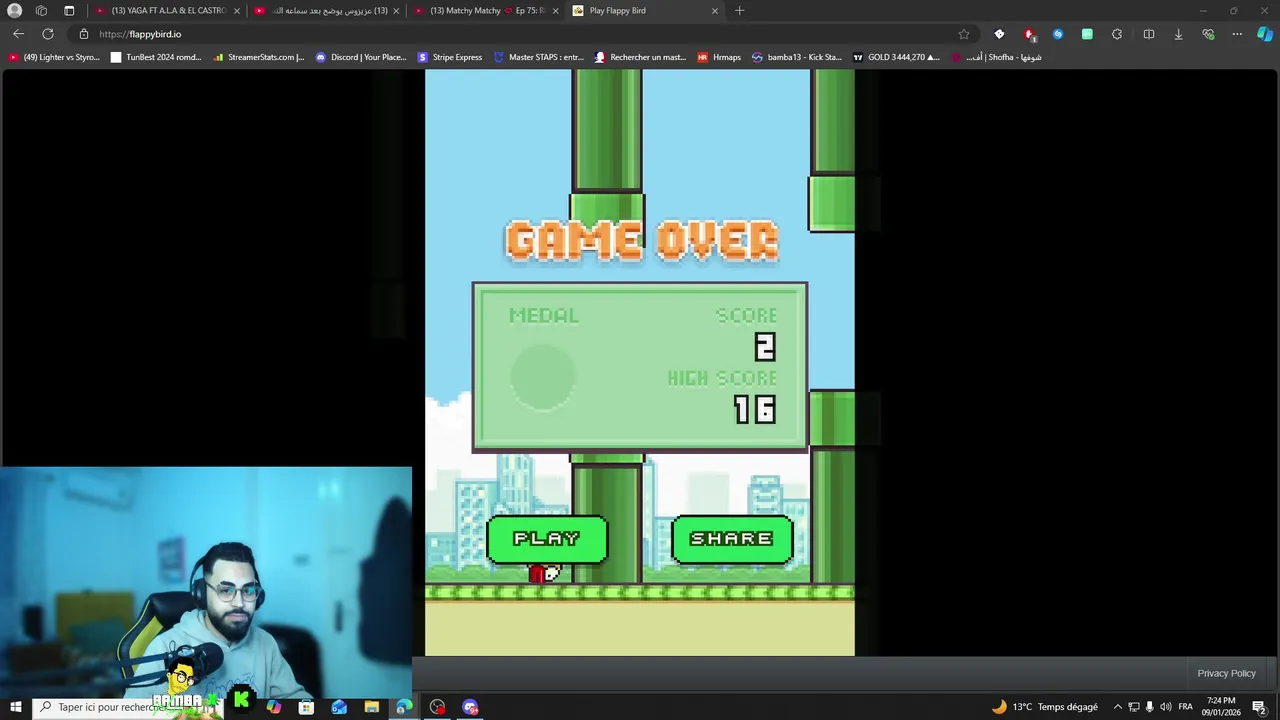Open the 13°C Temps dégagé weather widget
Viewport: 1280px width, 720px height.
pyautogui.click(x=1044, y=707)
